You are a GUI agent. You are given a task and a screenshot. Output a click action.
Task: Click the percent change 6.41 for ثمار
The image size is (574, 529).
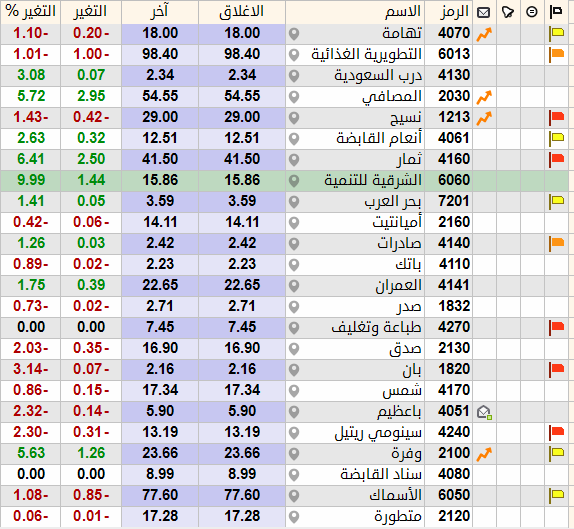pyautogui.click(x=31, y=159)
